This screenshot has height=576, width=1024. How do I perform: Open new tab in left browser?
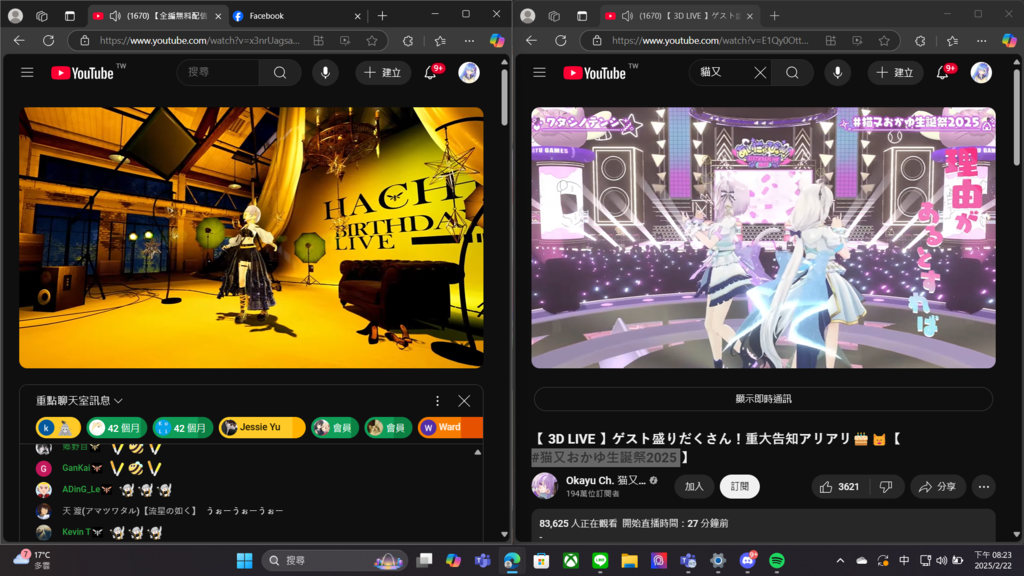[382, 16]
